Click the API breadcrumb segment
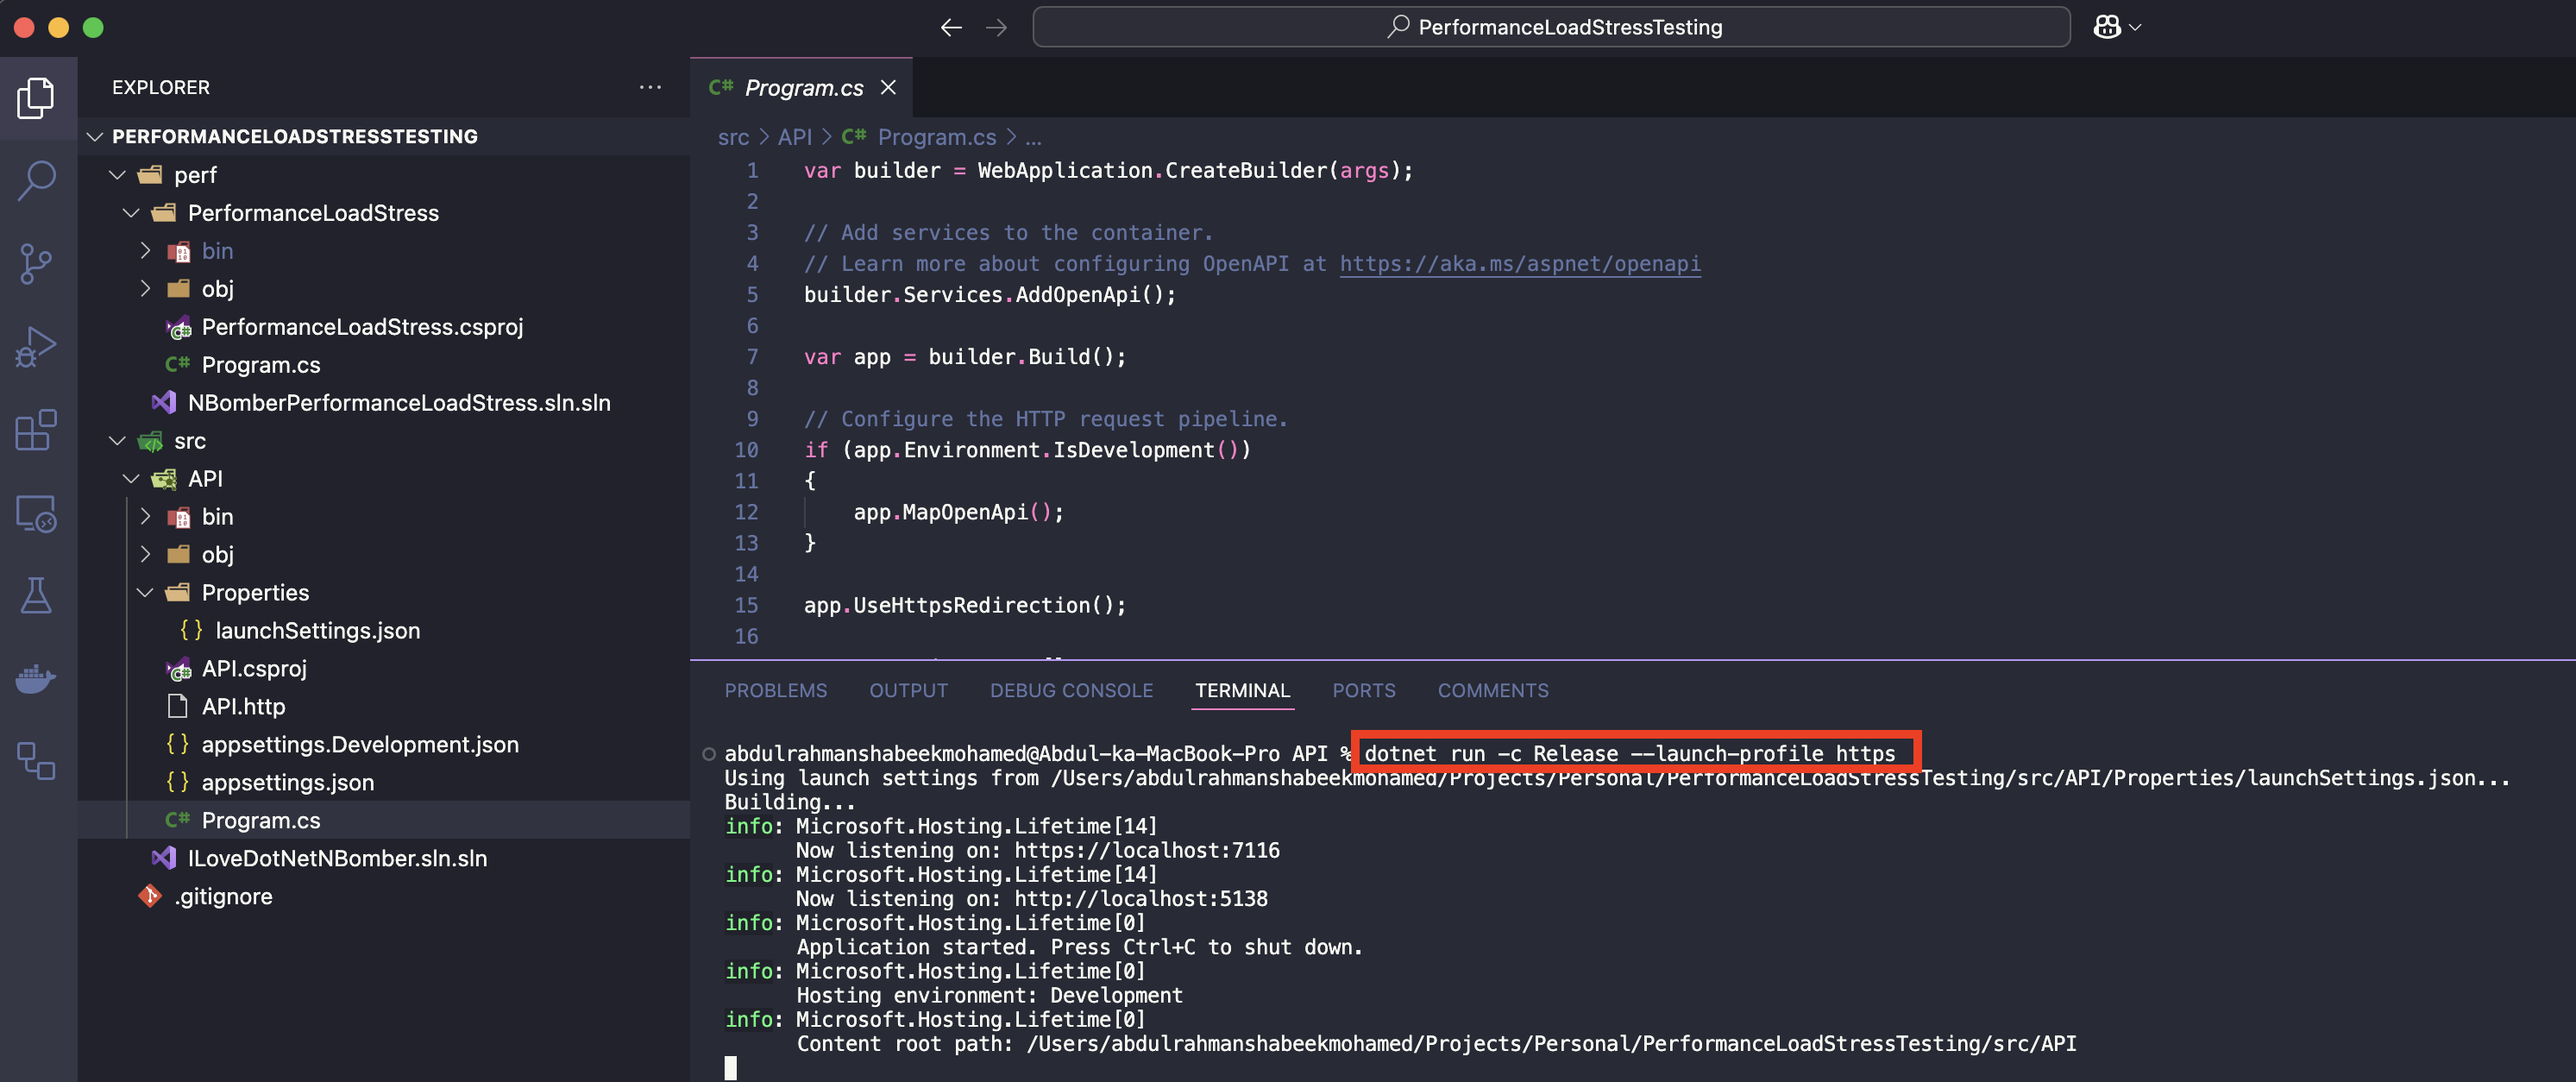 pyautogui.click(x=795, y=137)
